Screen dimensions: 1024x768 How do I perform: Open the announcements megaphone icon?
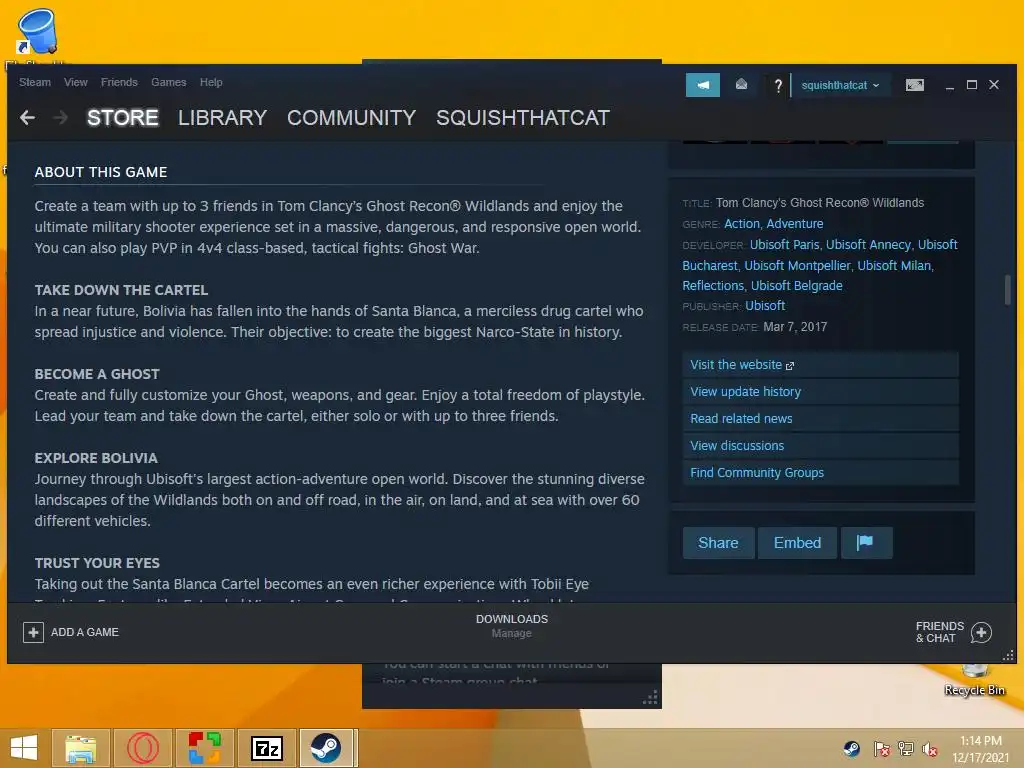pyautogui.click(x=703, y=85)
